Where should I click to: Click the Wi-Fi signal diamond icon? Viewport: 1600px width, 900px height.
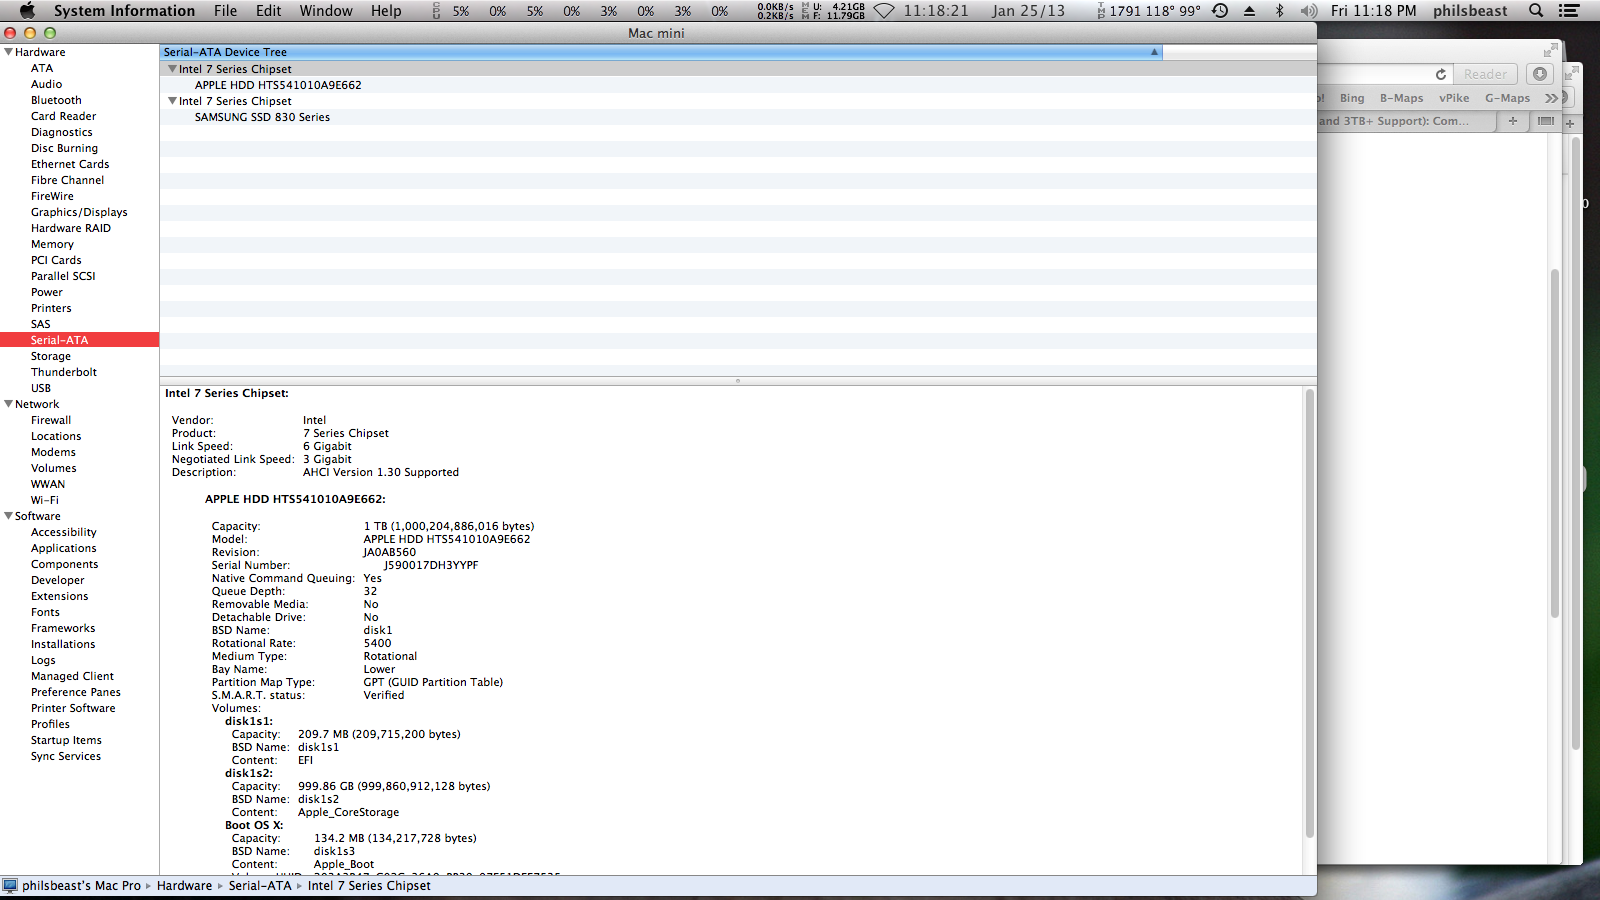[884, 11]
